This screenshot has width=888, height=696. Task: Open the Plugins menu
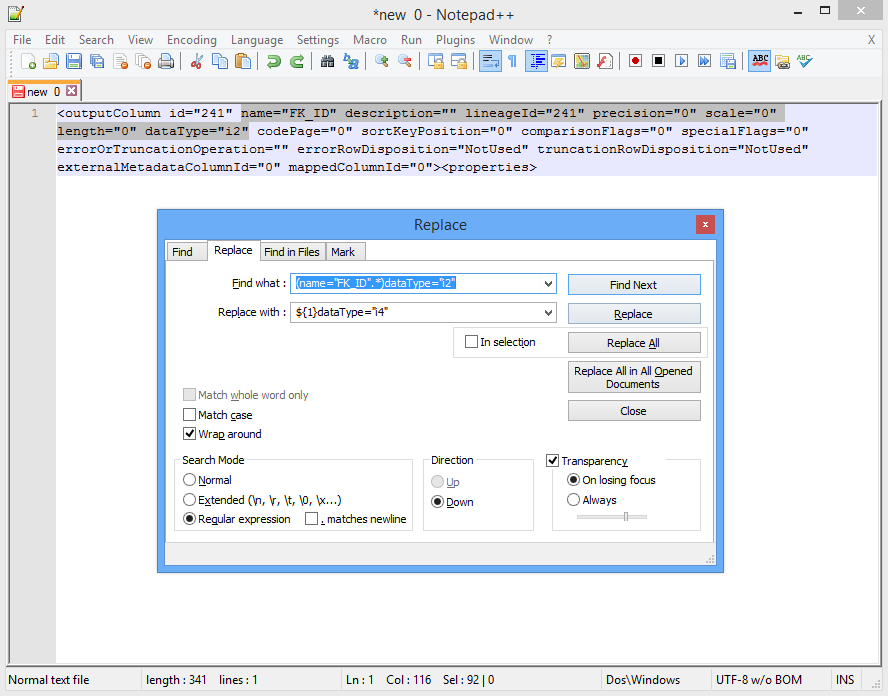[455, 40]
